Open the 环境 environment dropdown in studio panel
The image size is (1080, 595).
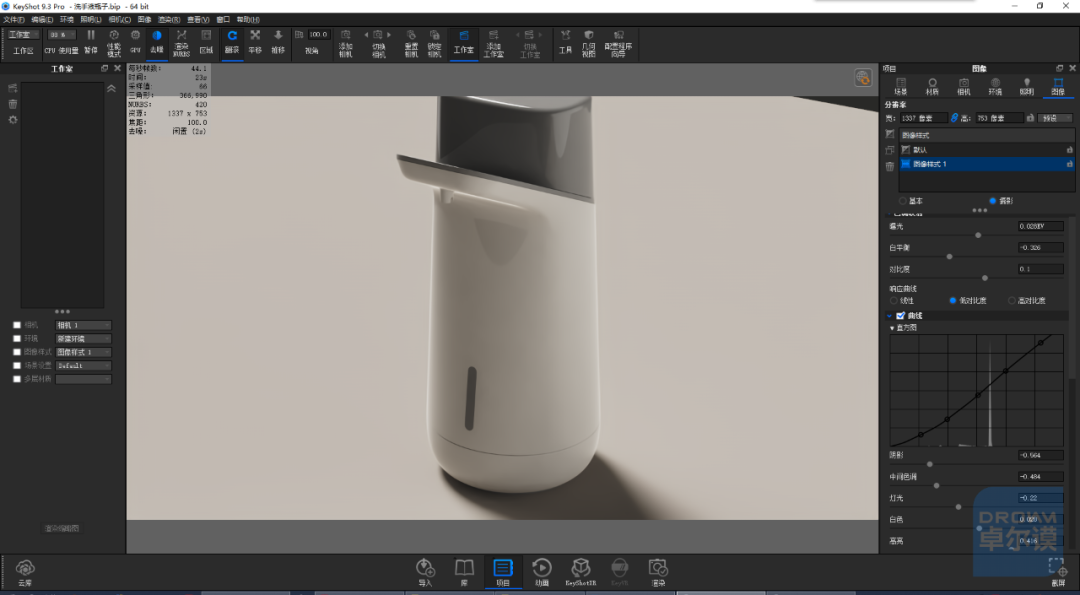(83, 339)
